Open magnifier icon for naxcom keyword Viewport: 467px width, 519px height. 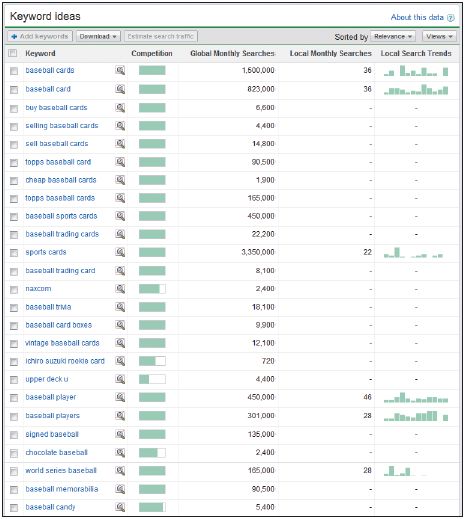click(x=120, y=289)
